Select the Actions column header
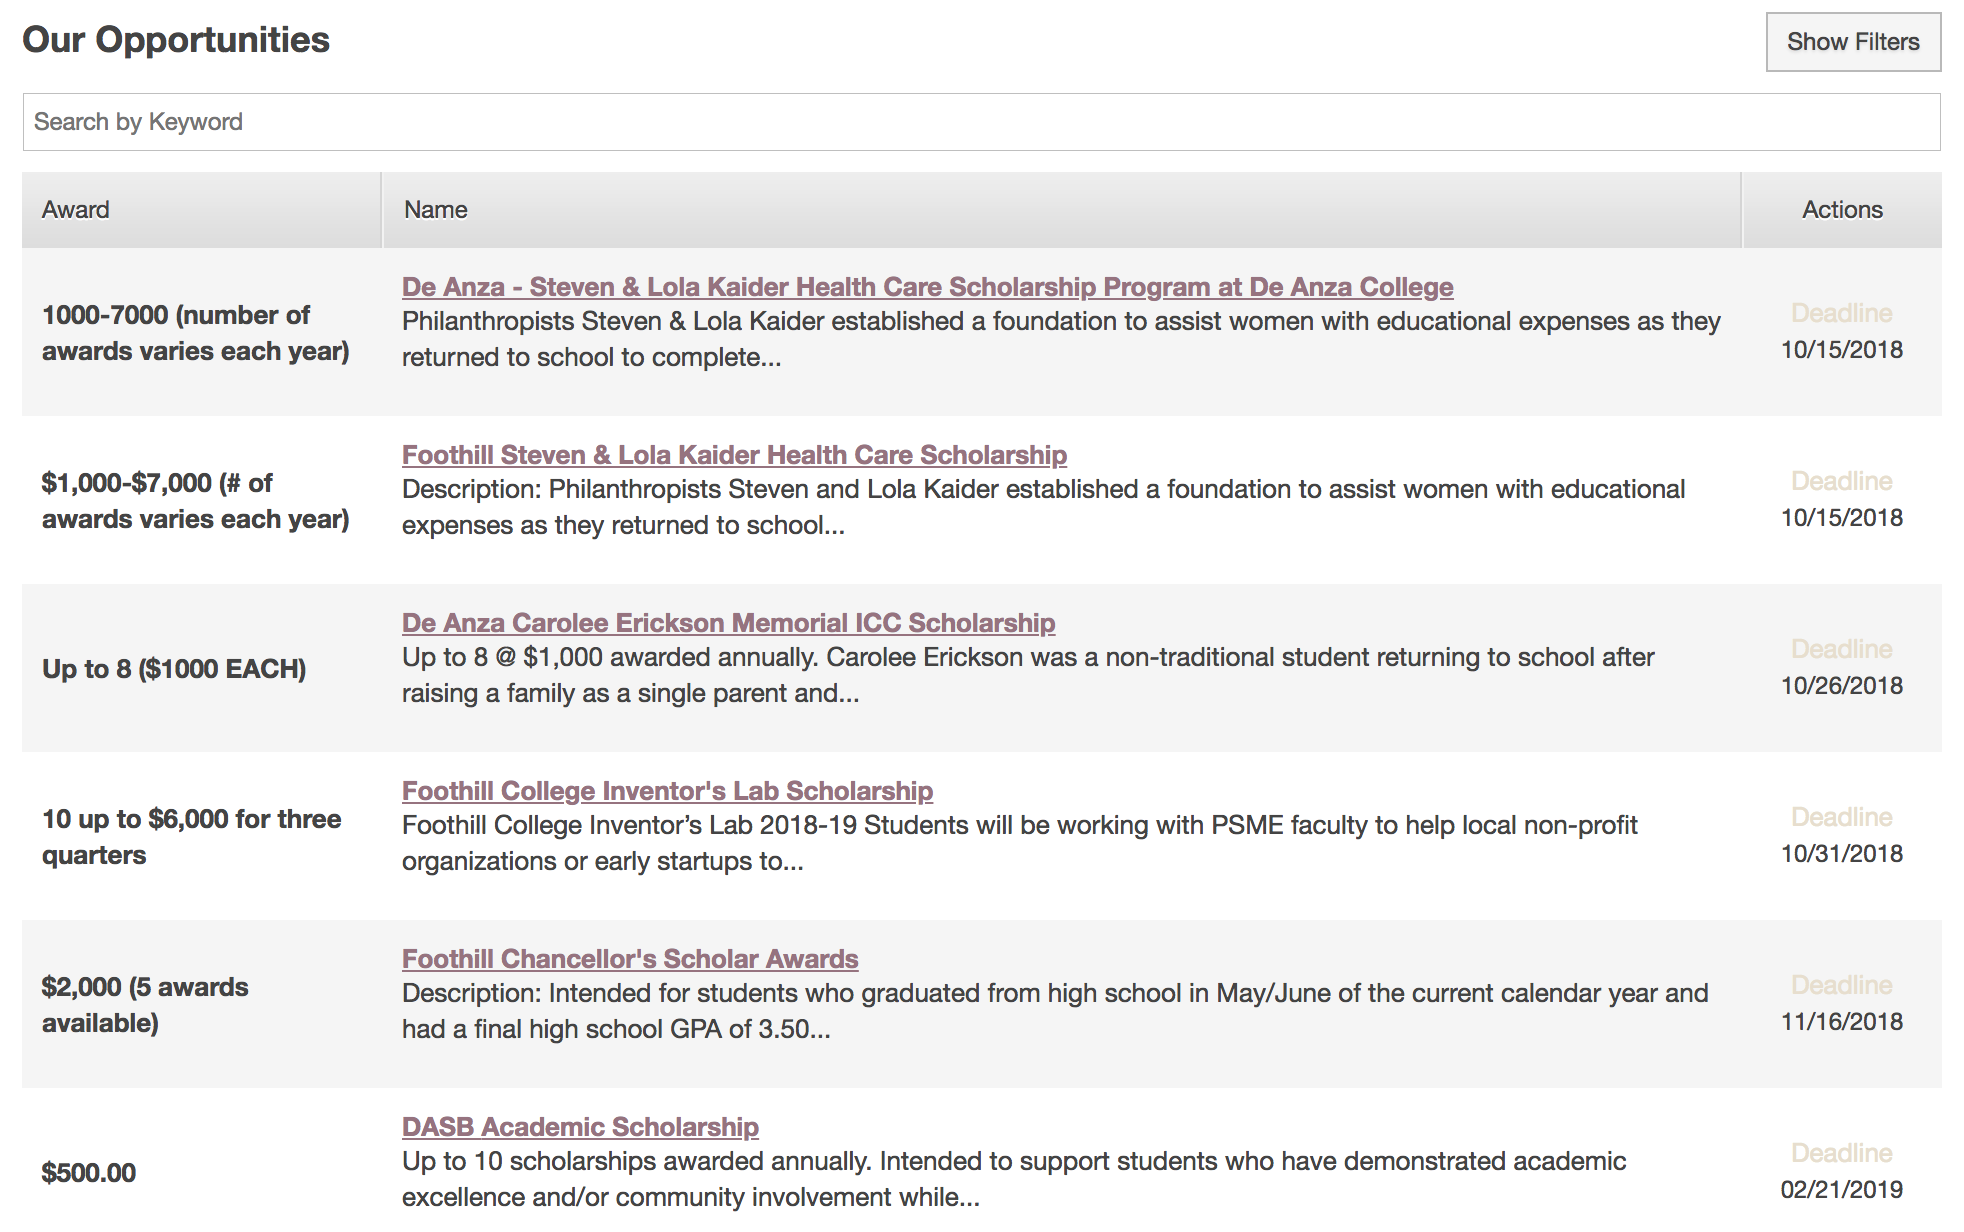Viewport: 1964px width, 1232px height. 1841,210
